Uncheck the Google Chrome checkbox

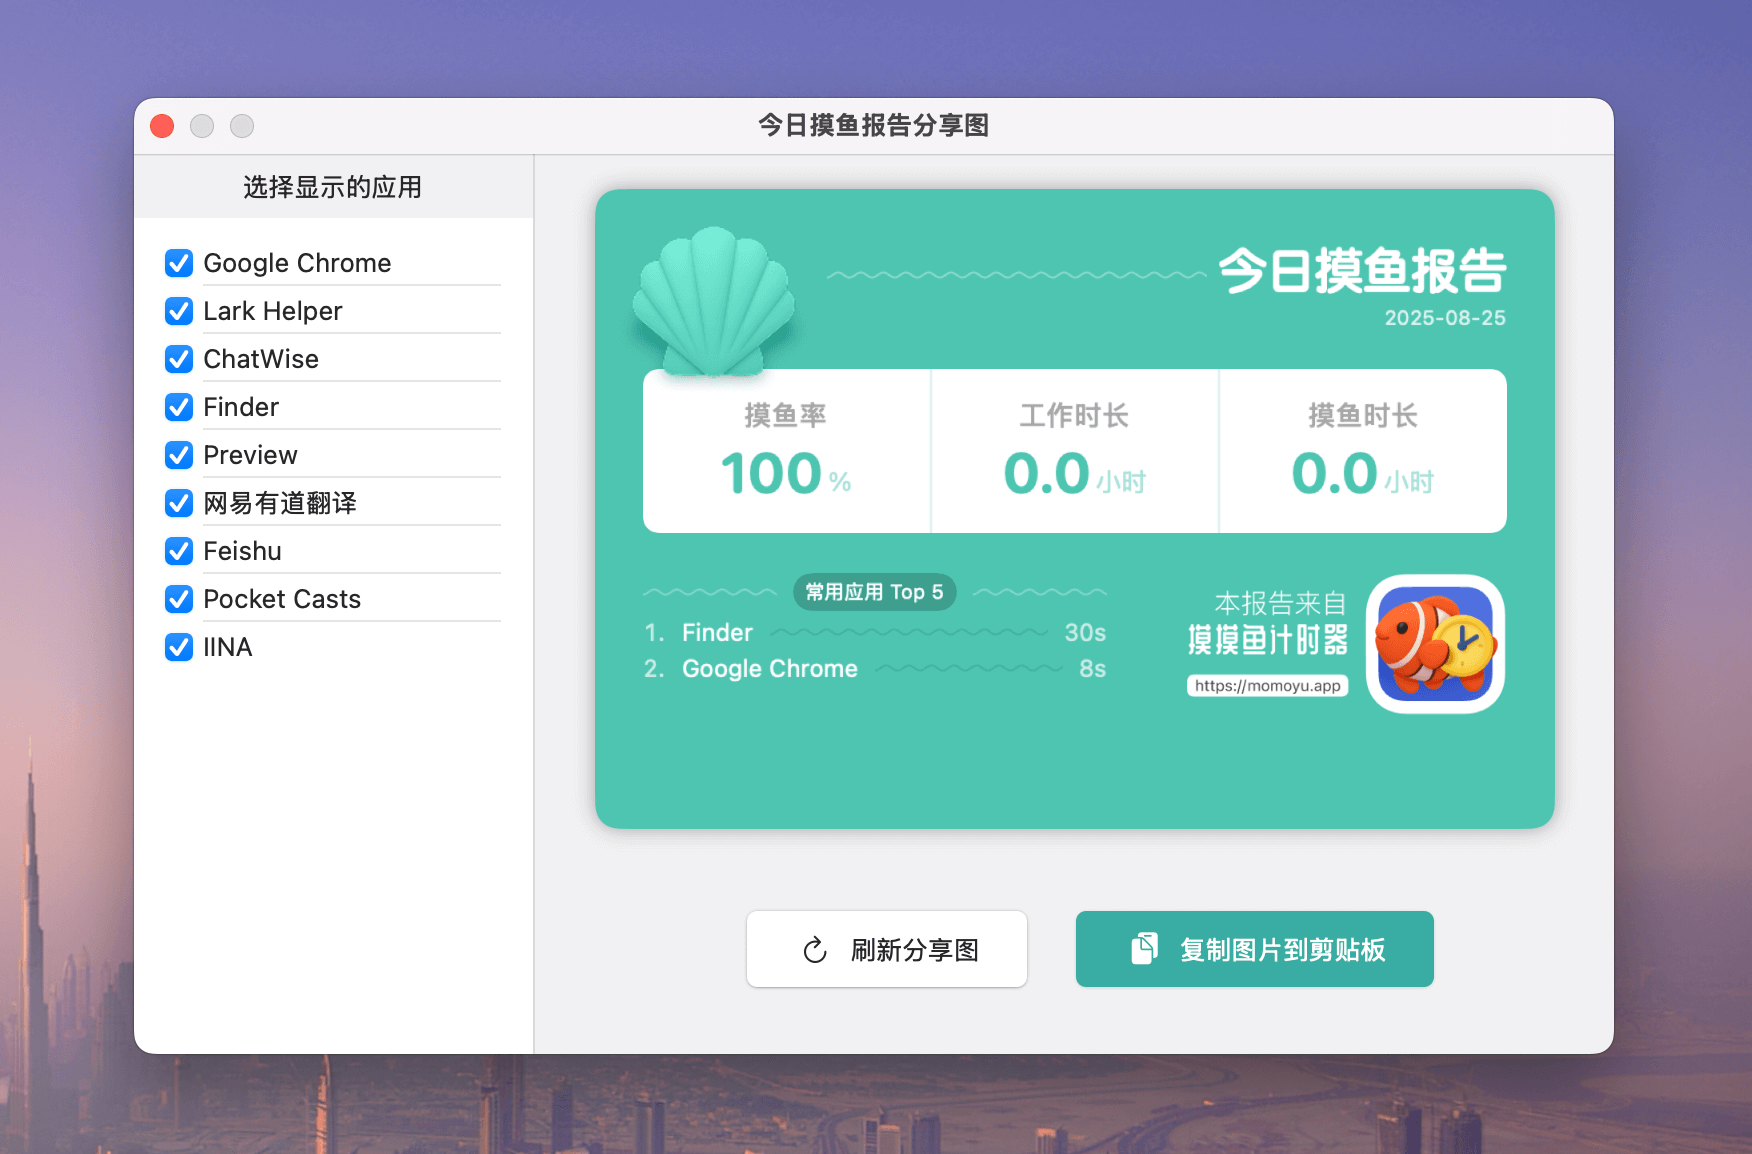pos(178,263)
